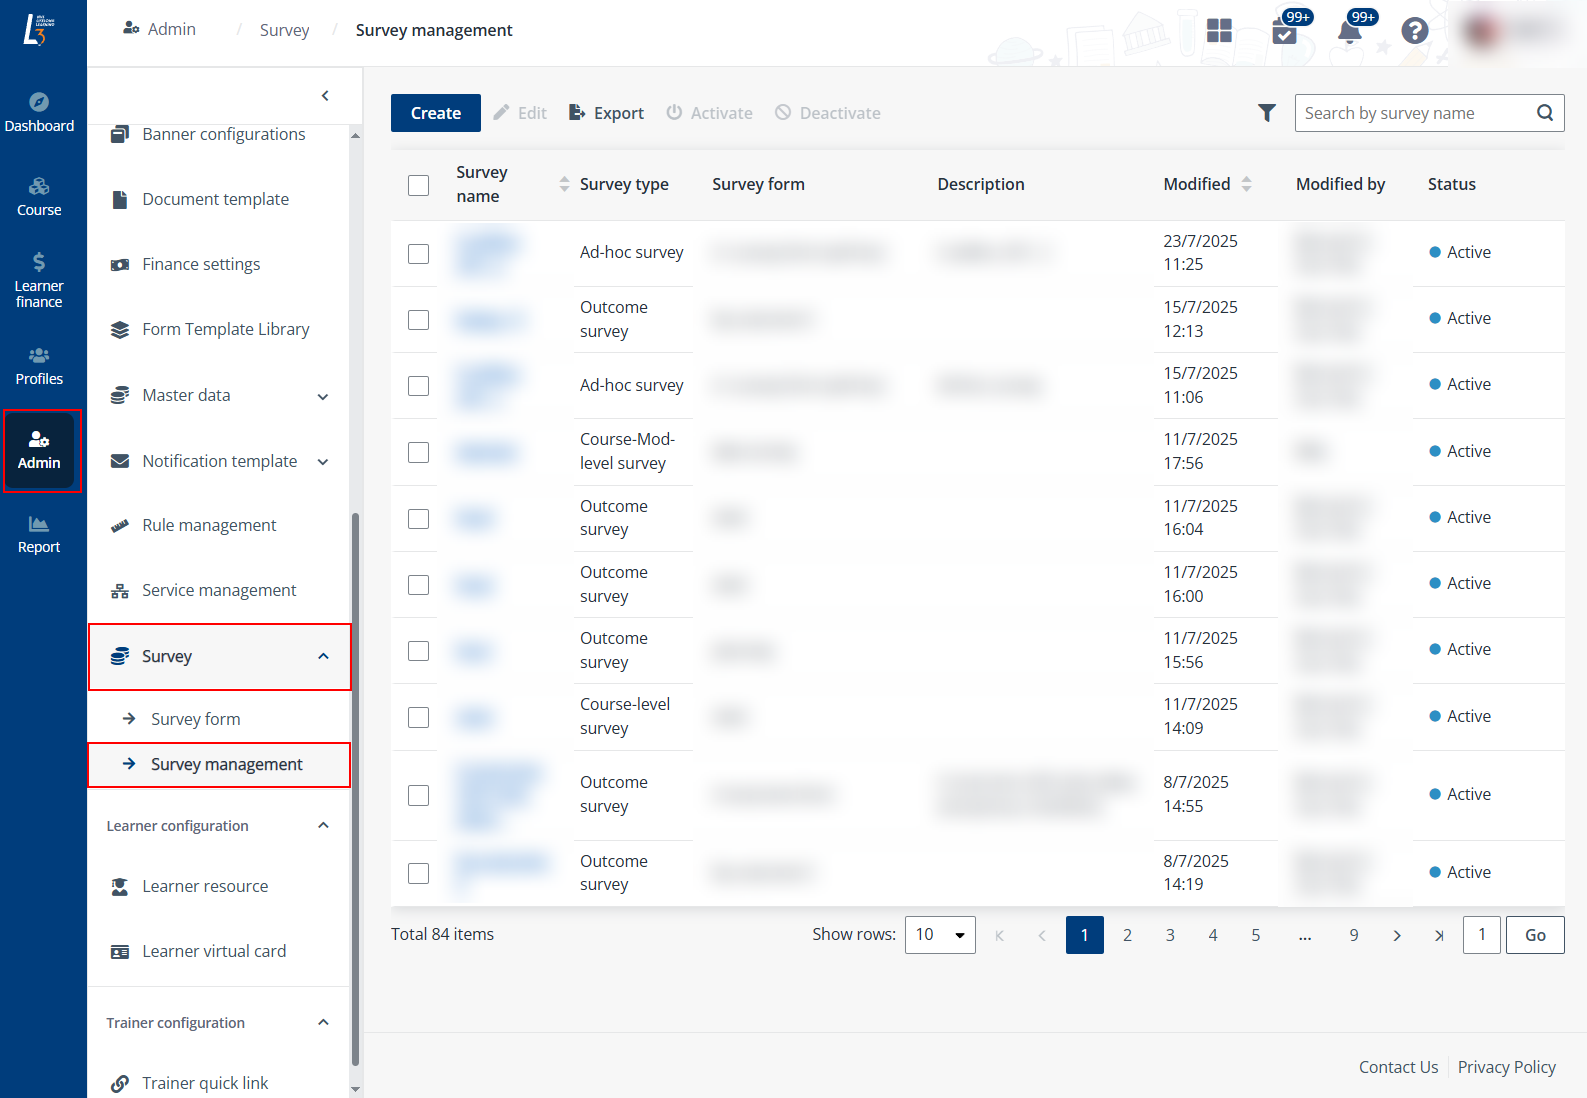1587x1098 pixels.
Task: Open Finance settings in the sidebar
Action: pos(201,264)
